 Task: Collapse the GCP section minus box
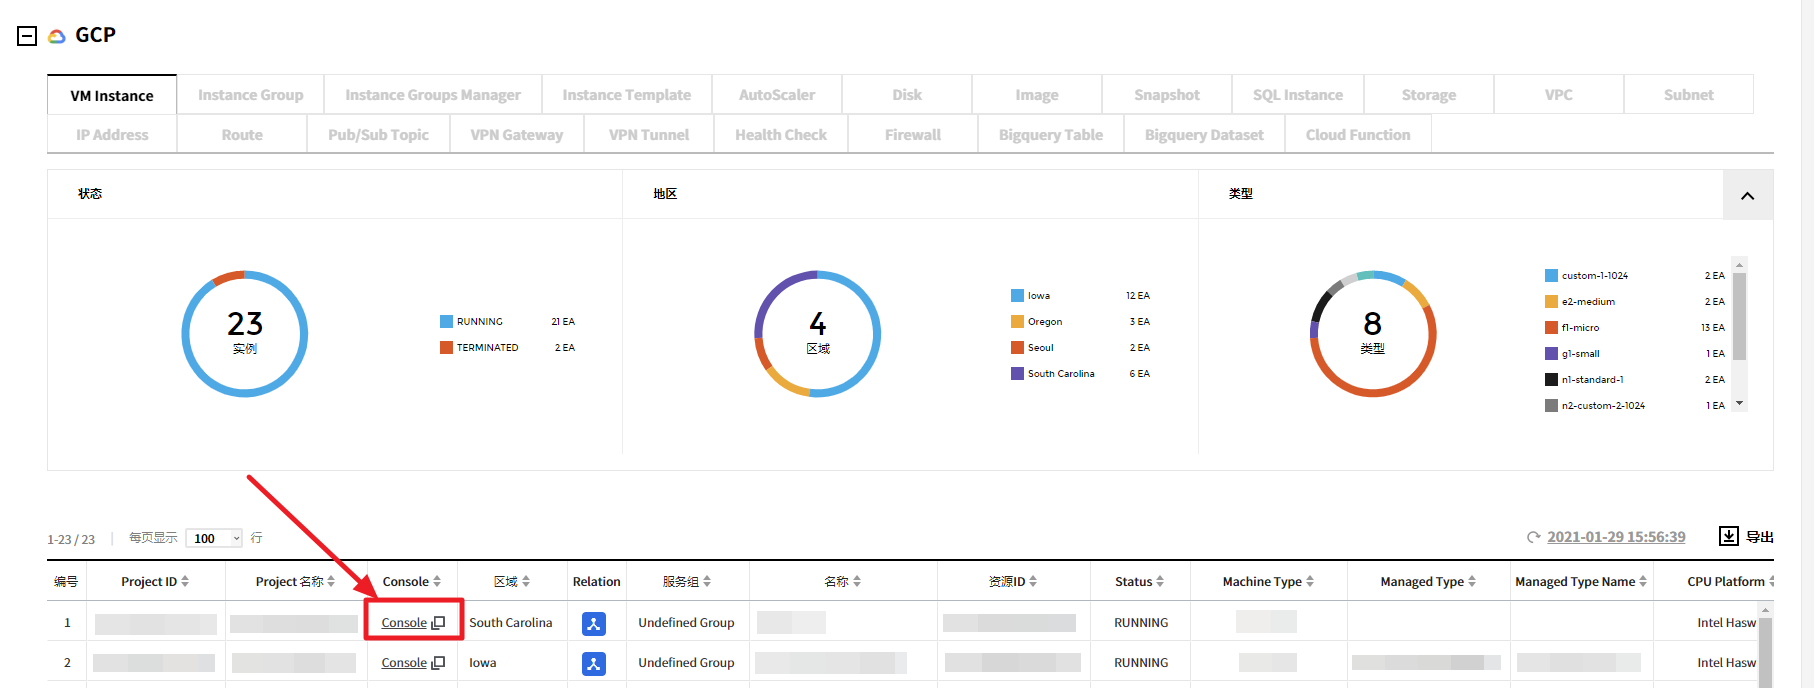(x=27, y=36)
